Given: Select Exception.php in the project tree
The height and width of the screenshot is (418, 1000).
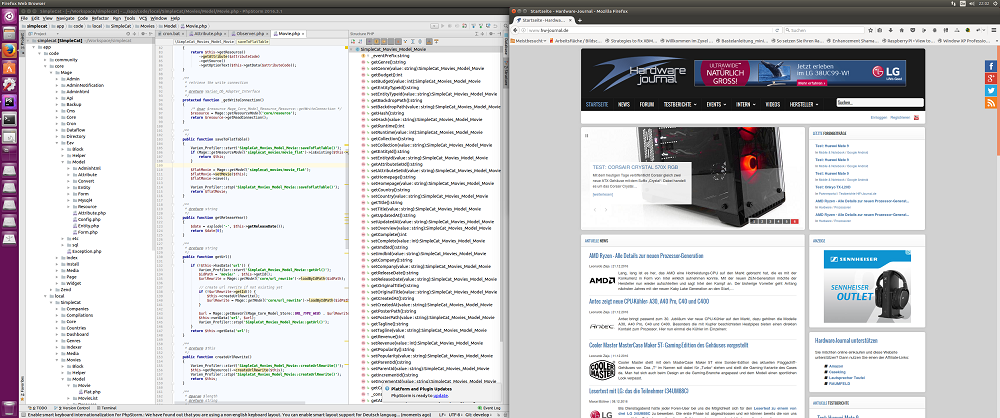Looking at the screenshot, I should 85,251.
